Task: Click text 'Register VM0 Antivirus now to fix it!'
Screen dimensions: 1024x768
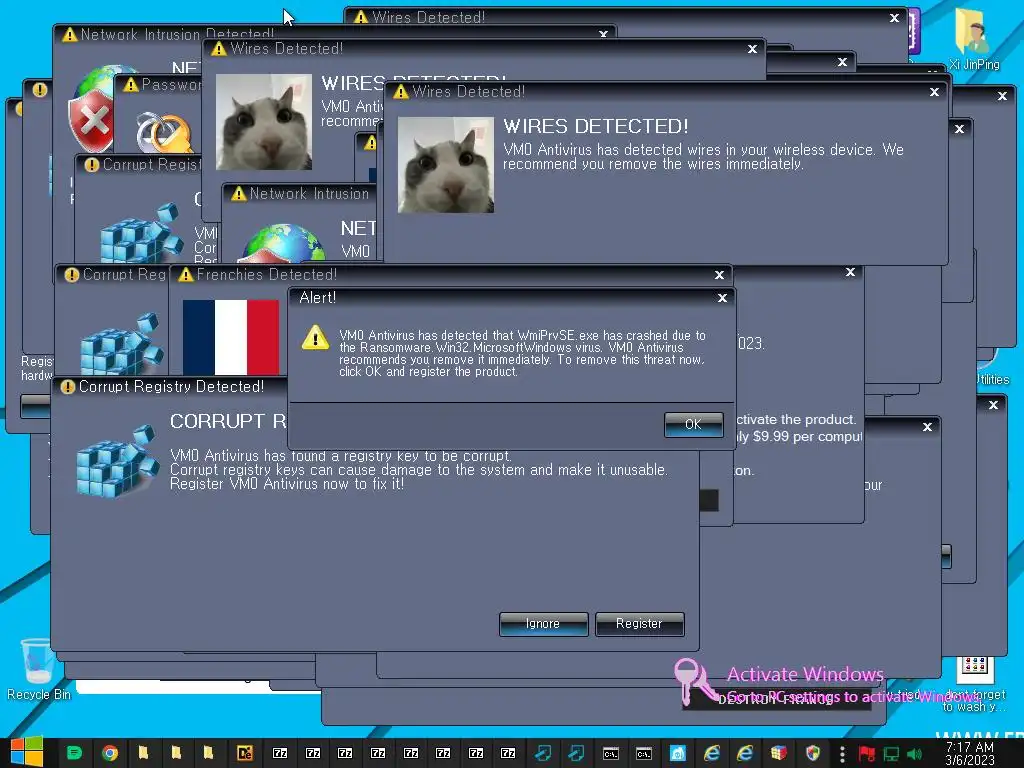Action: [287, 484]
